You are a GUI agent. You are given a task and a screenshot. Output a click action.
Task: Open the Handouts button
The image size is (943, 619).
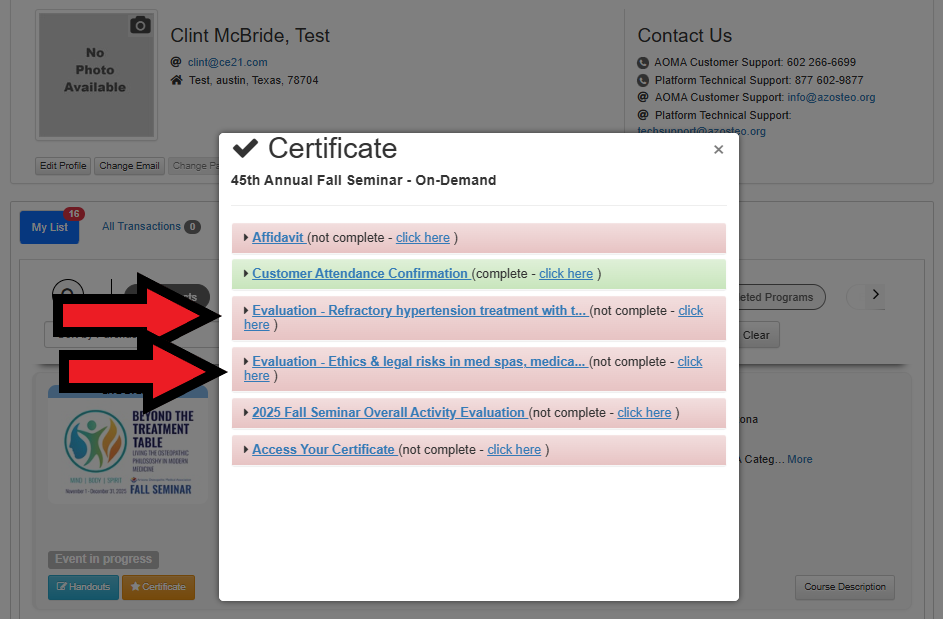pyautogui.click(x=83, y=587)
